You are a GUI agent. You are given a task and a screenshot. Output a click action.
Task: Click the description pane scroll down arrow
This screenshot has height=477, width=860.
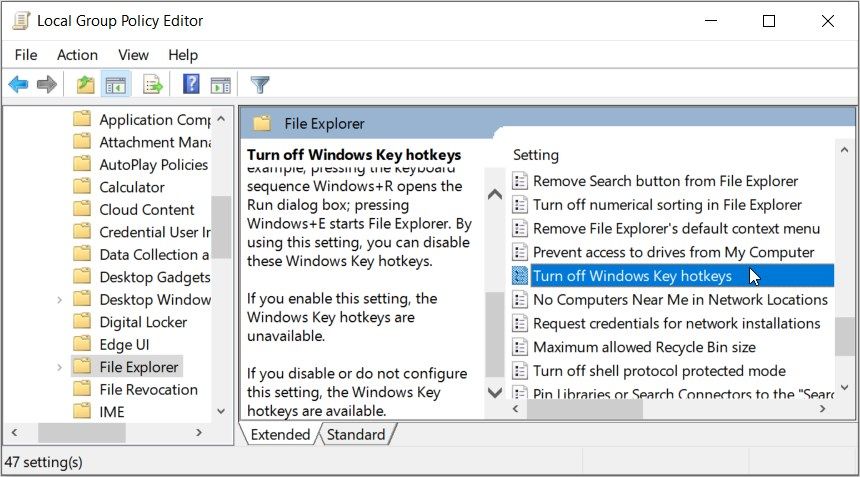(495, 392)
